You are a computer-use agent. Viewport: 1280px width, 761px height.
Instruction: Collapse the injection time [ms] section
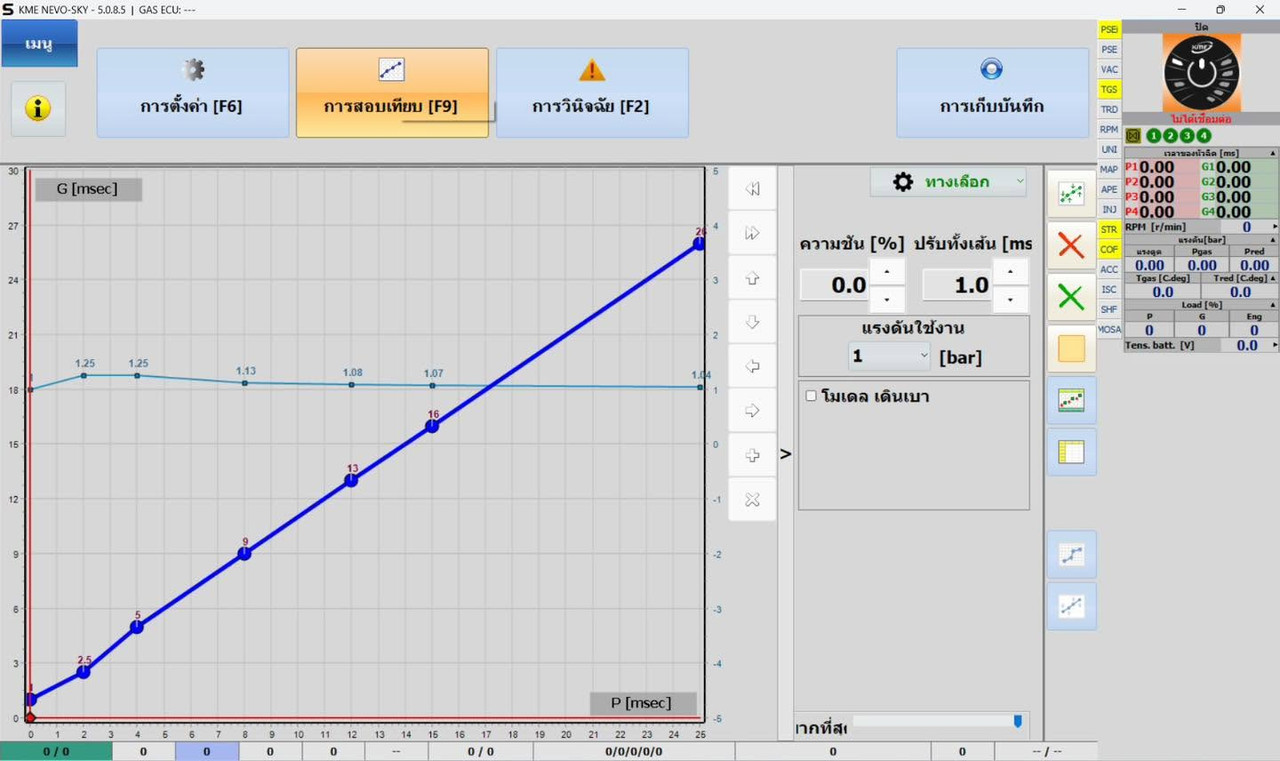tap(1273, 153)
